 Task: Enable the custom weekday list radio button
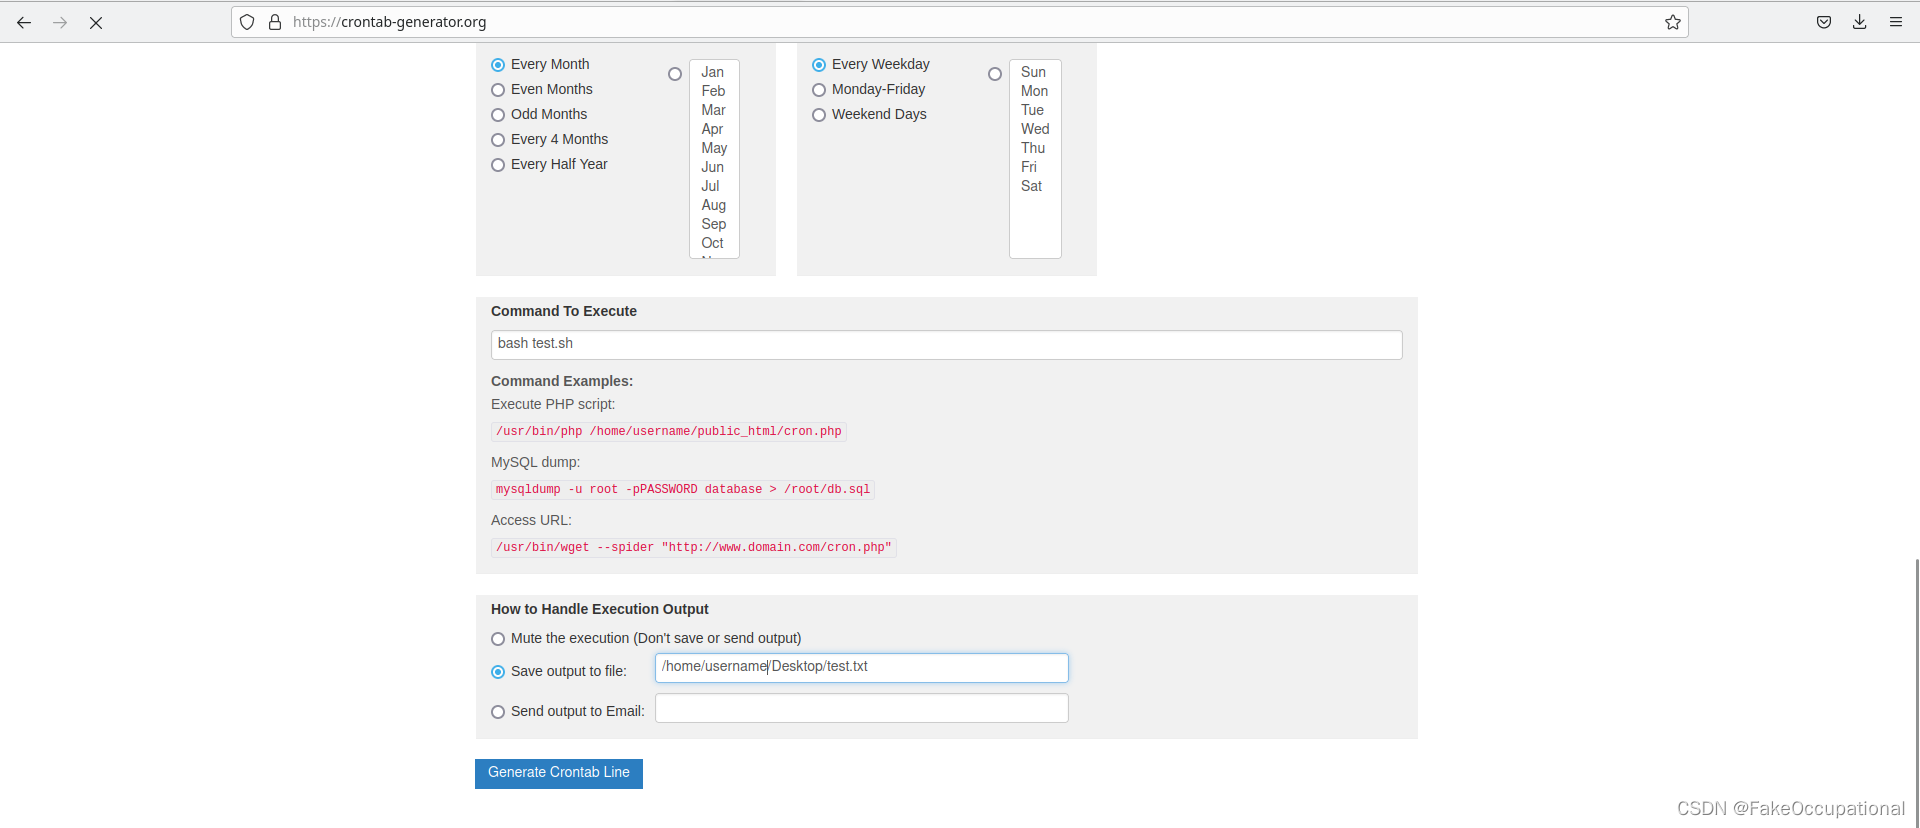pyautogui.click(x=995, y=74)
